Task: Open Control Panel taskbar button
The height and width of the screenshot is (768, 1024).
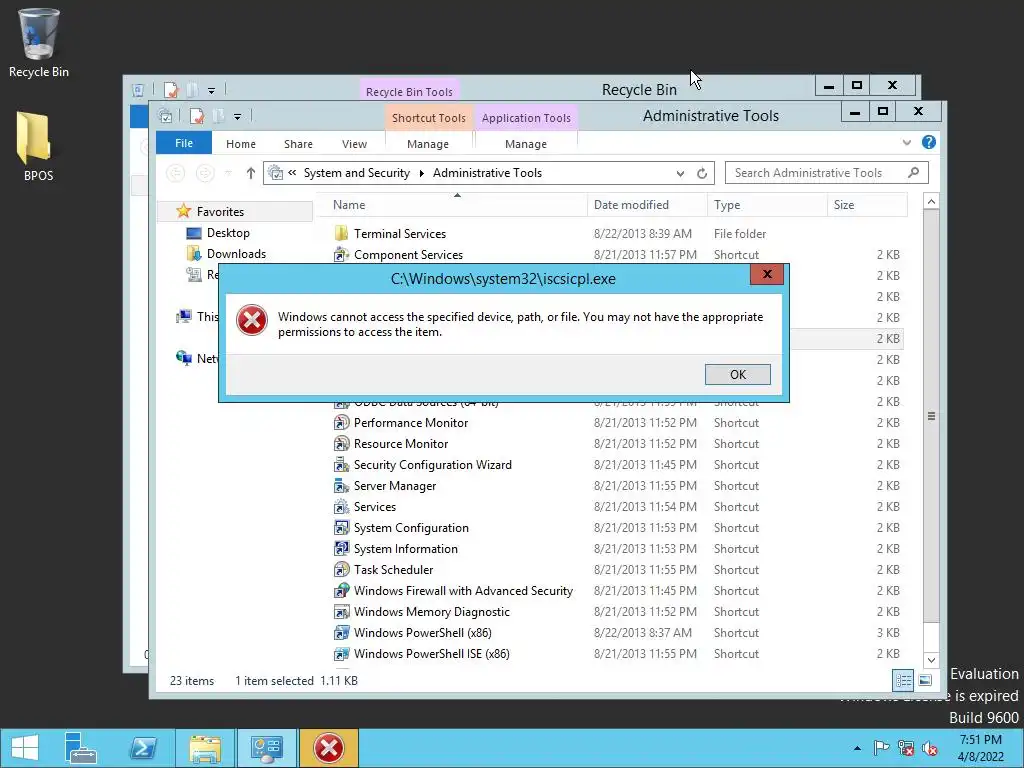Action: [266, 748]
